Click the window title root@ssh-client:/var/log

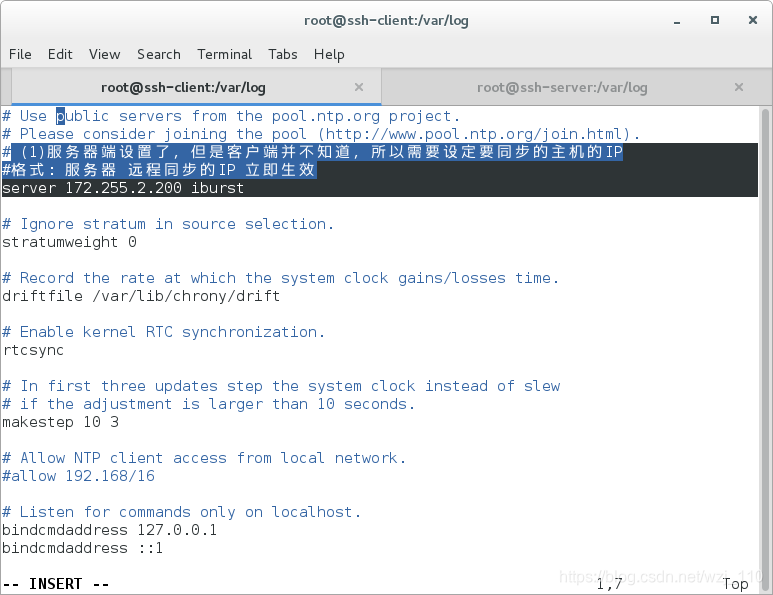[386, 21]
